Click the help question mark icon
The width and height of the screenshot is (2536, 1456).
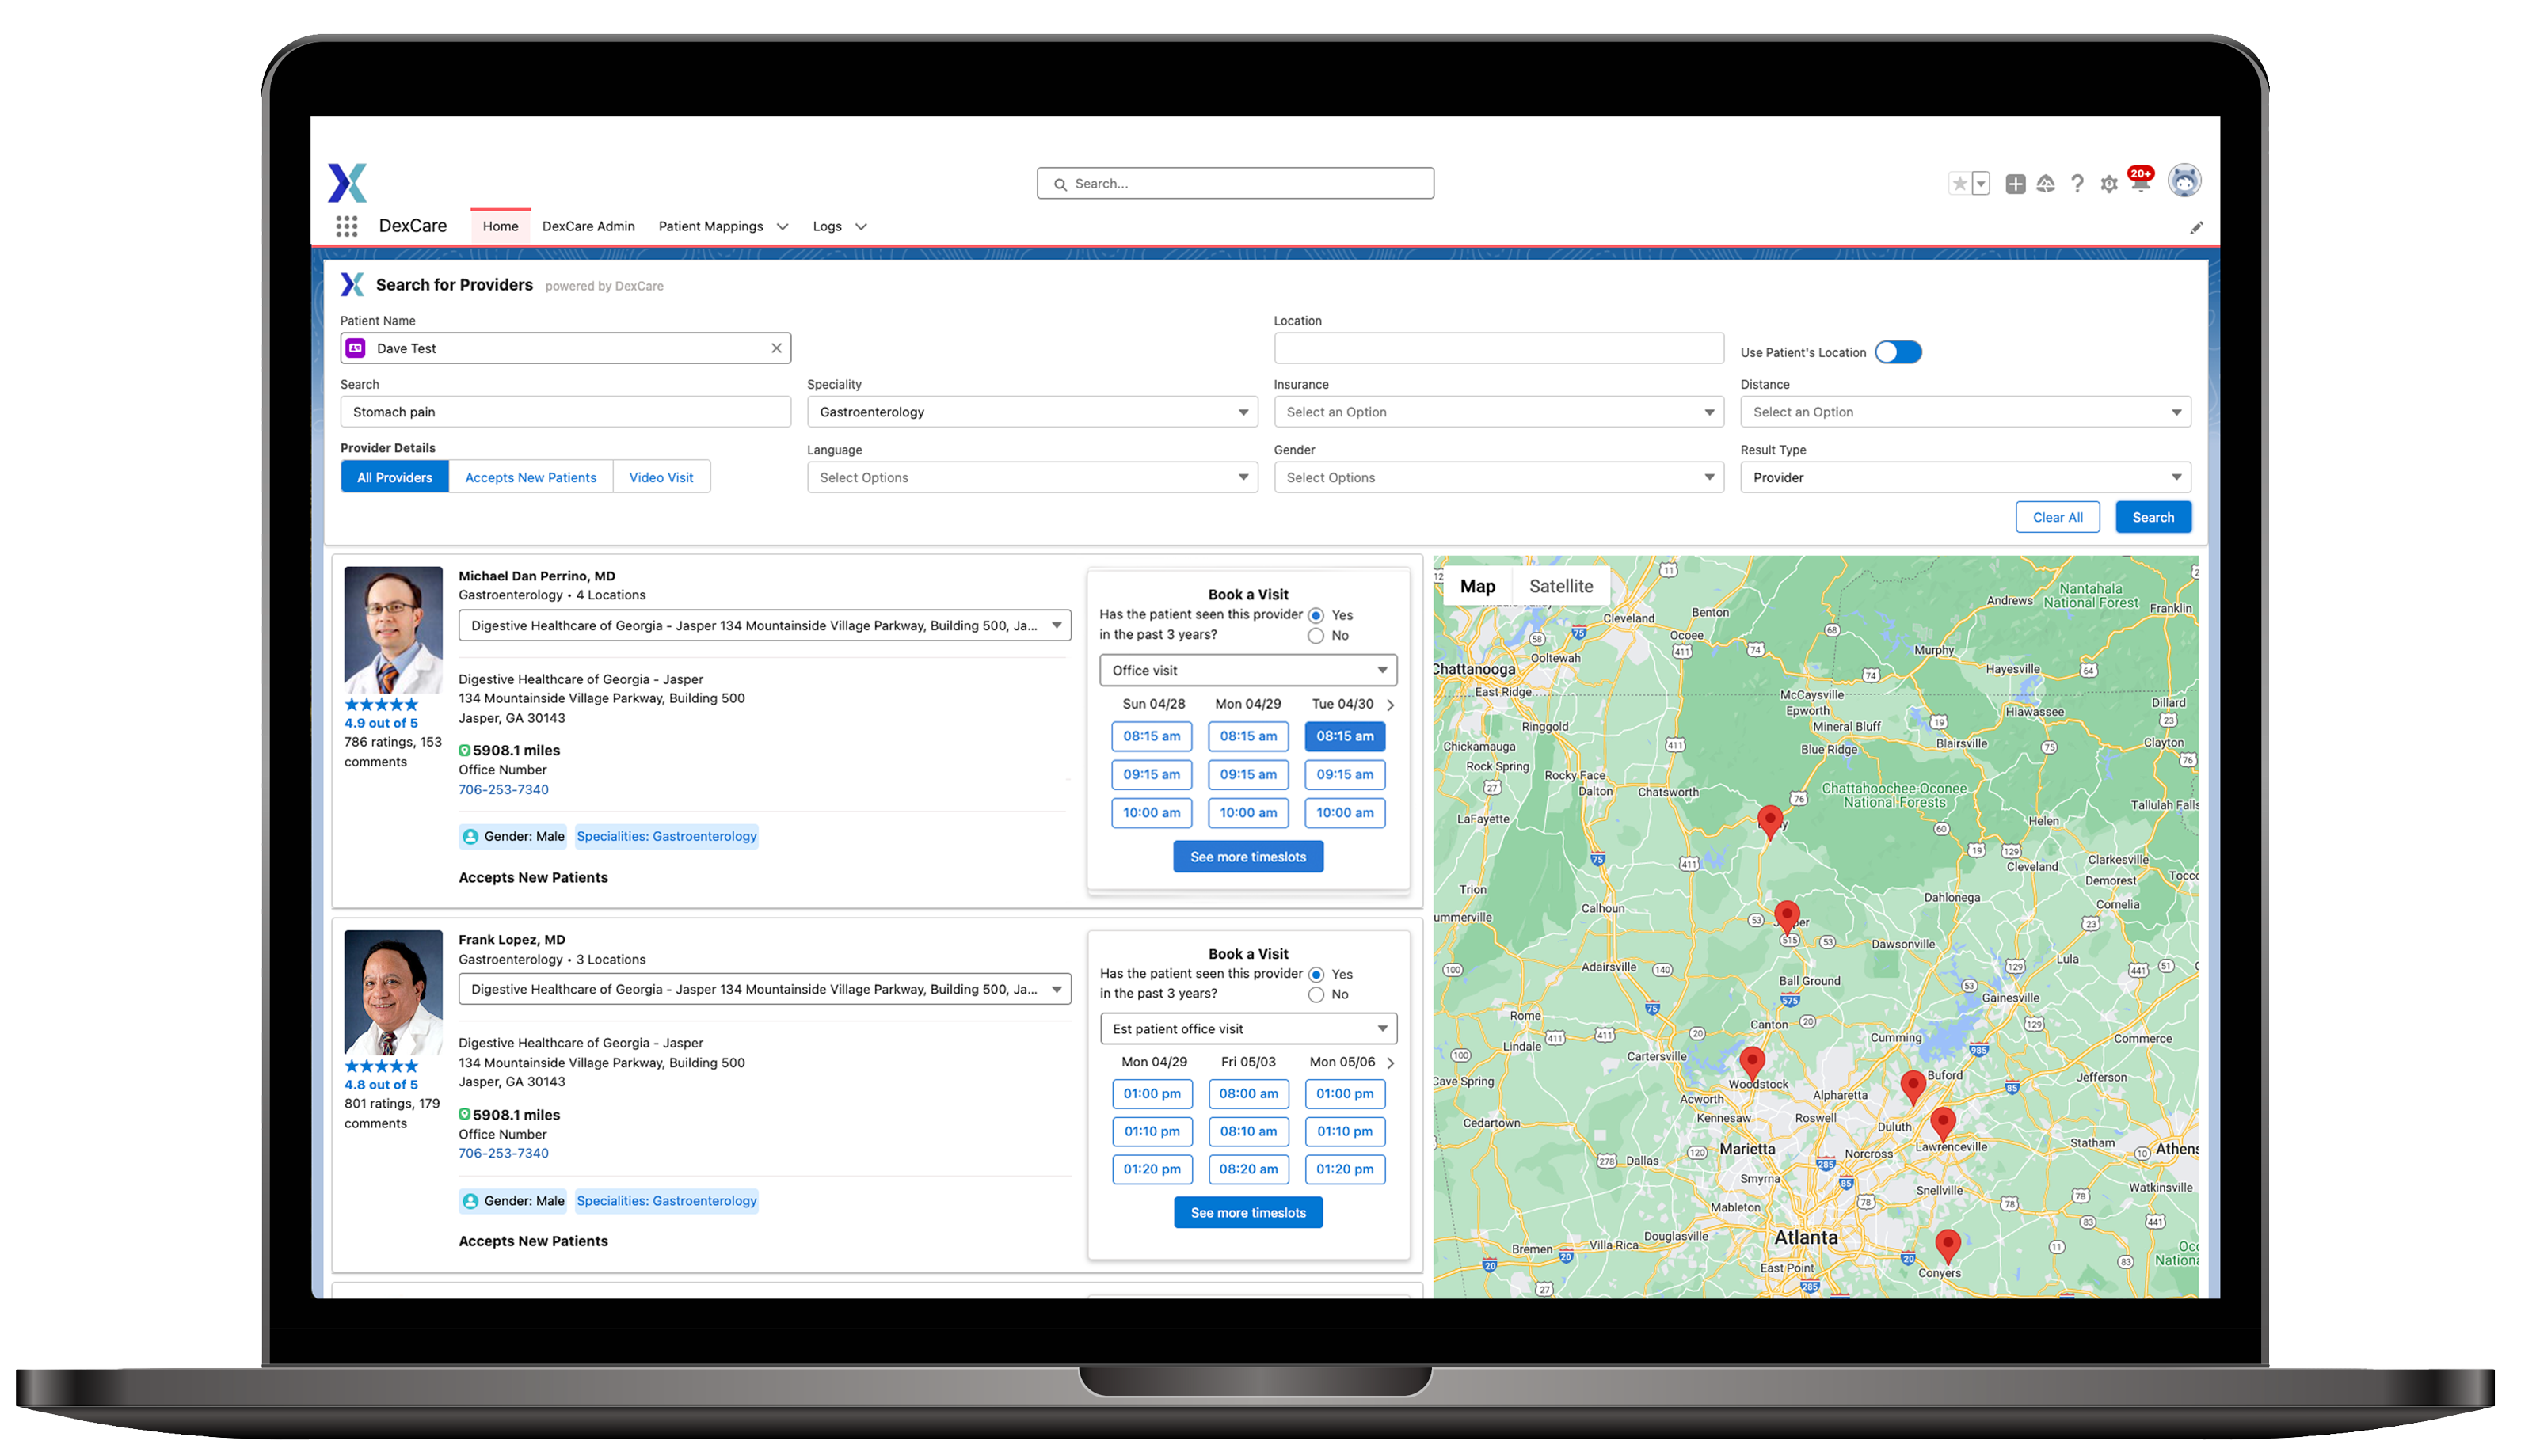pyautogui.click(x=2078, y=184)
